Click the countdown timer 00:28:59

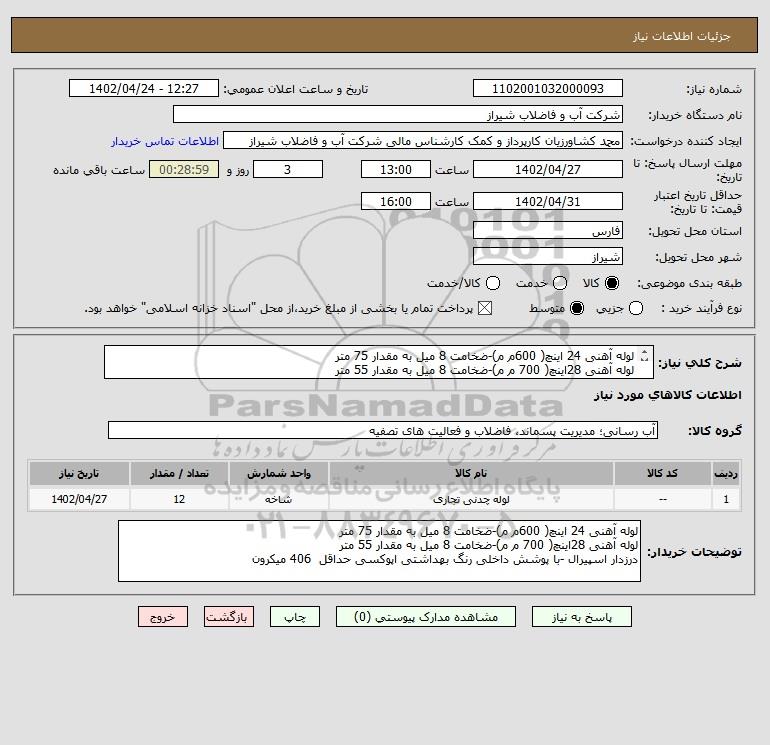(x=184, y=169)
